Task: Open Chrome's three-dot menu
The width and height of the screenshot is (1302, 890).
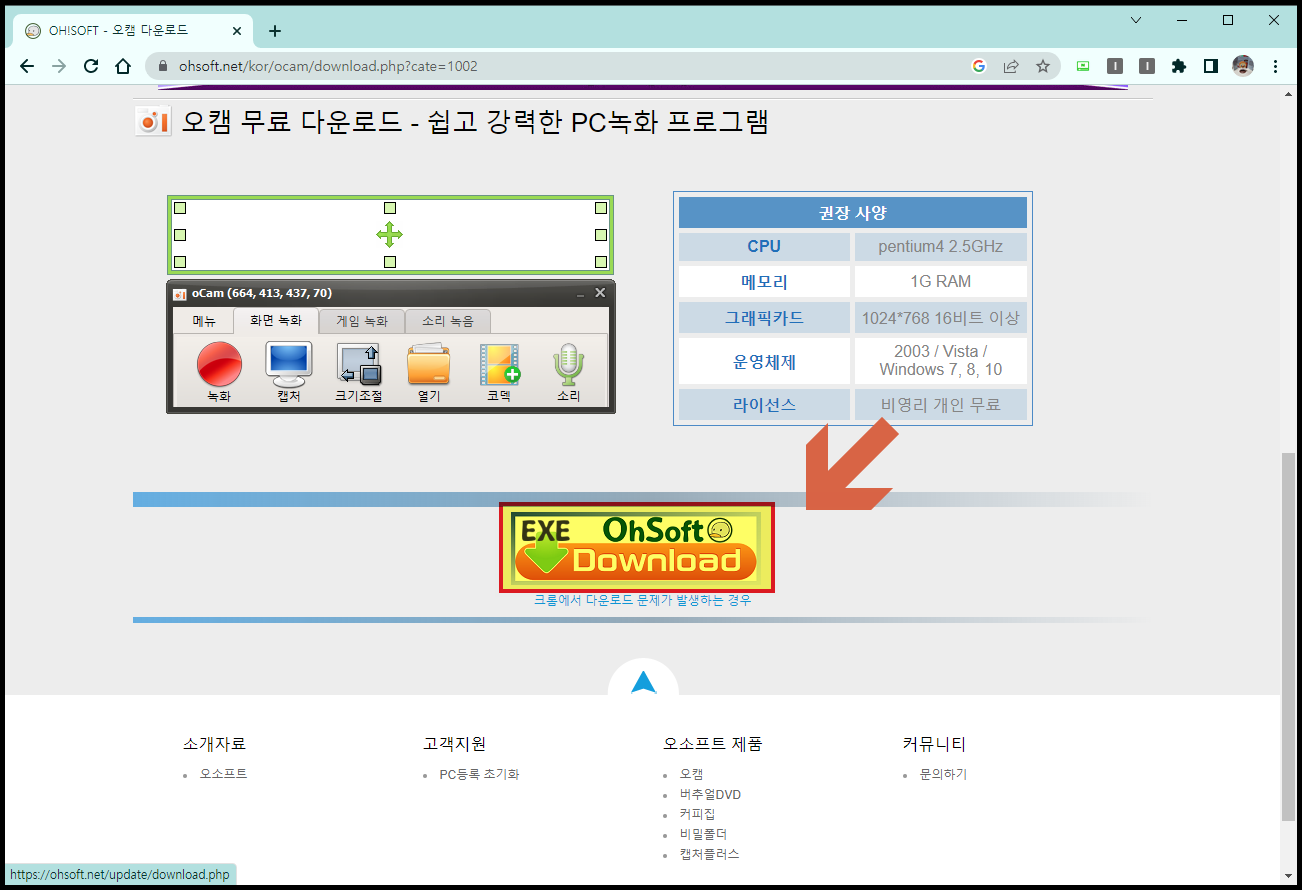Action: [x=1275, y=66]
